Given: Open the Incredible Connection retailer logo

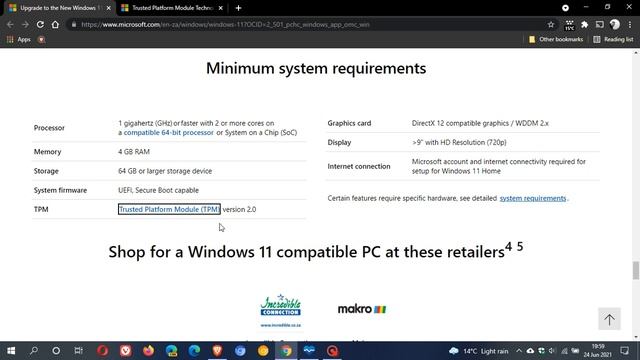Looking at the screenshot, I should click(x=281, y=310).
